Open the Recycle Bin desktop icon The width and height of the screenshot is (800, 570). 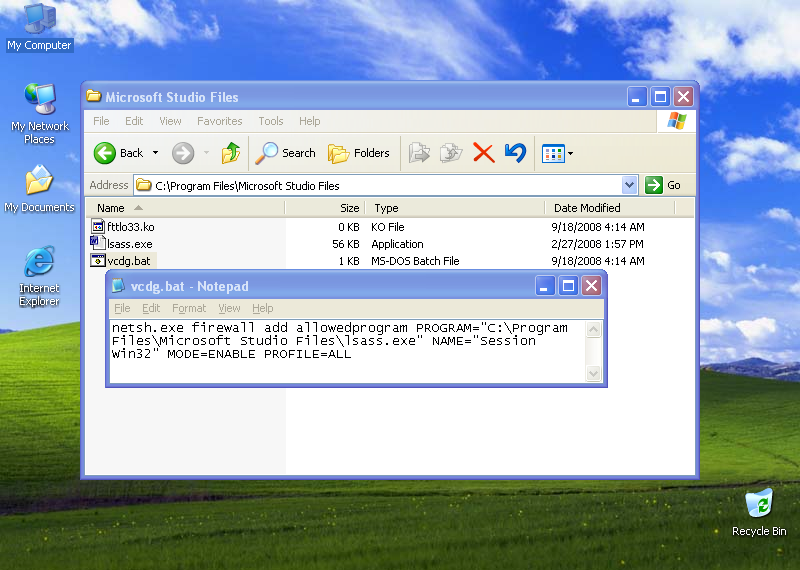(759, 505)
